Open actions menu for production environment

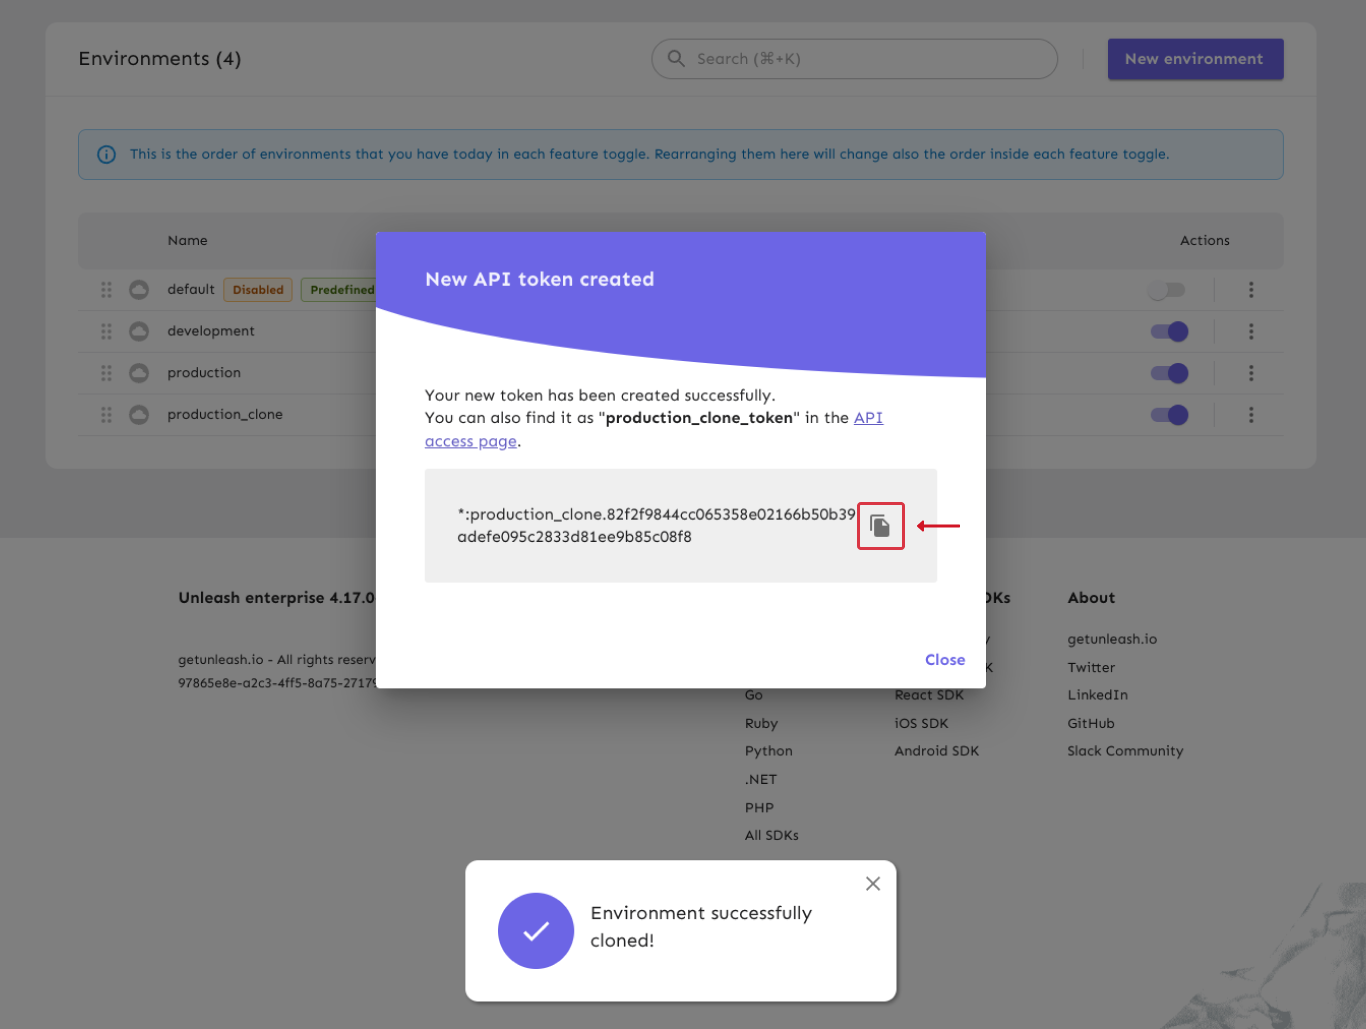(x=1251, y=373)
